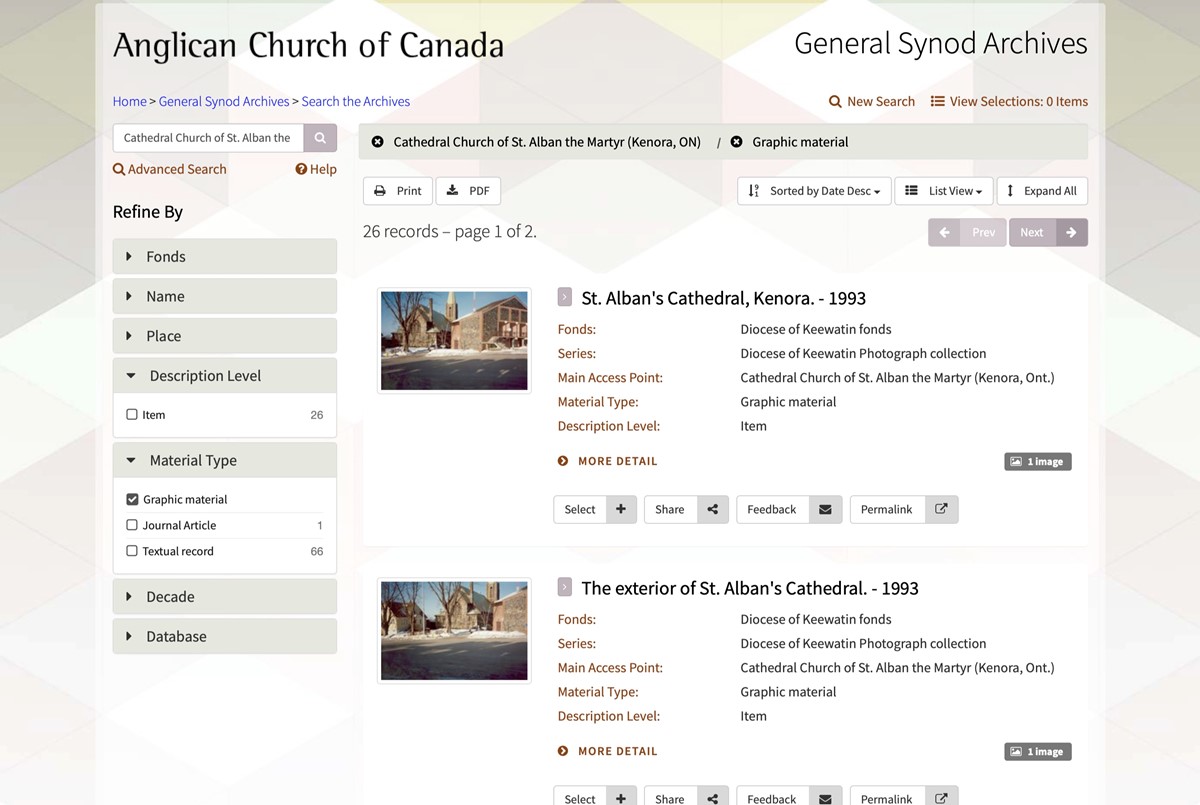The height and width of the screenshot is (805, 1200).
Task: Go to Home breadcrumb
Action: point(130,101)
